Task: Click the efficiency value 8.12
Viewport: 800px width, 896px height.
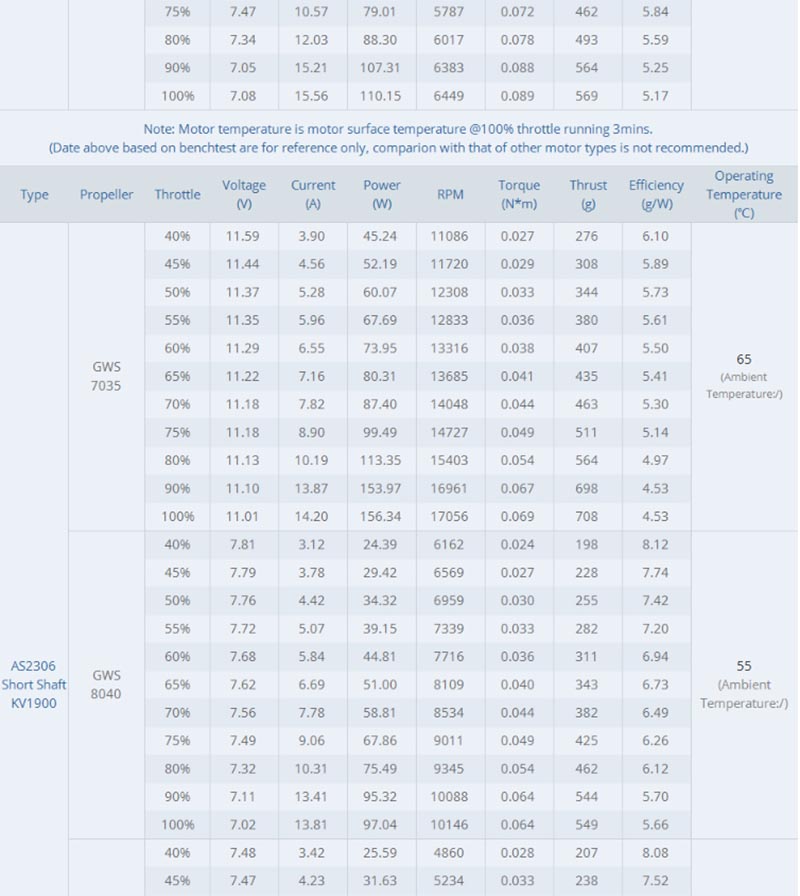Action: (655, 544)
